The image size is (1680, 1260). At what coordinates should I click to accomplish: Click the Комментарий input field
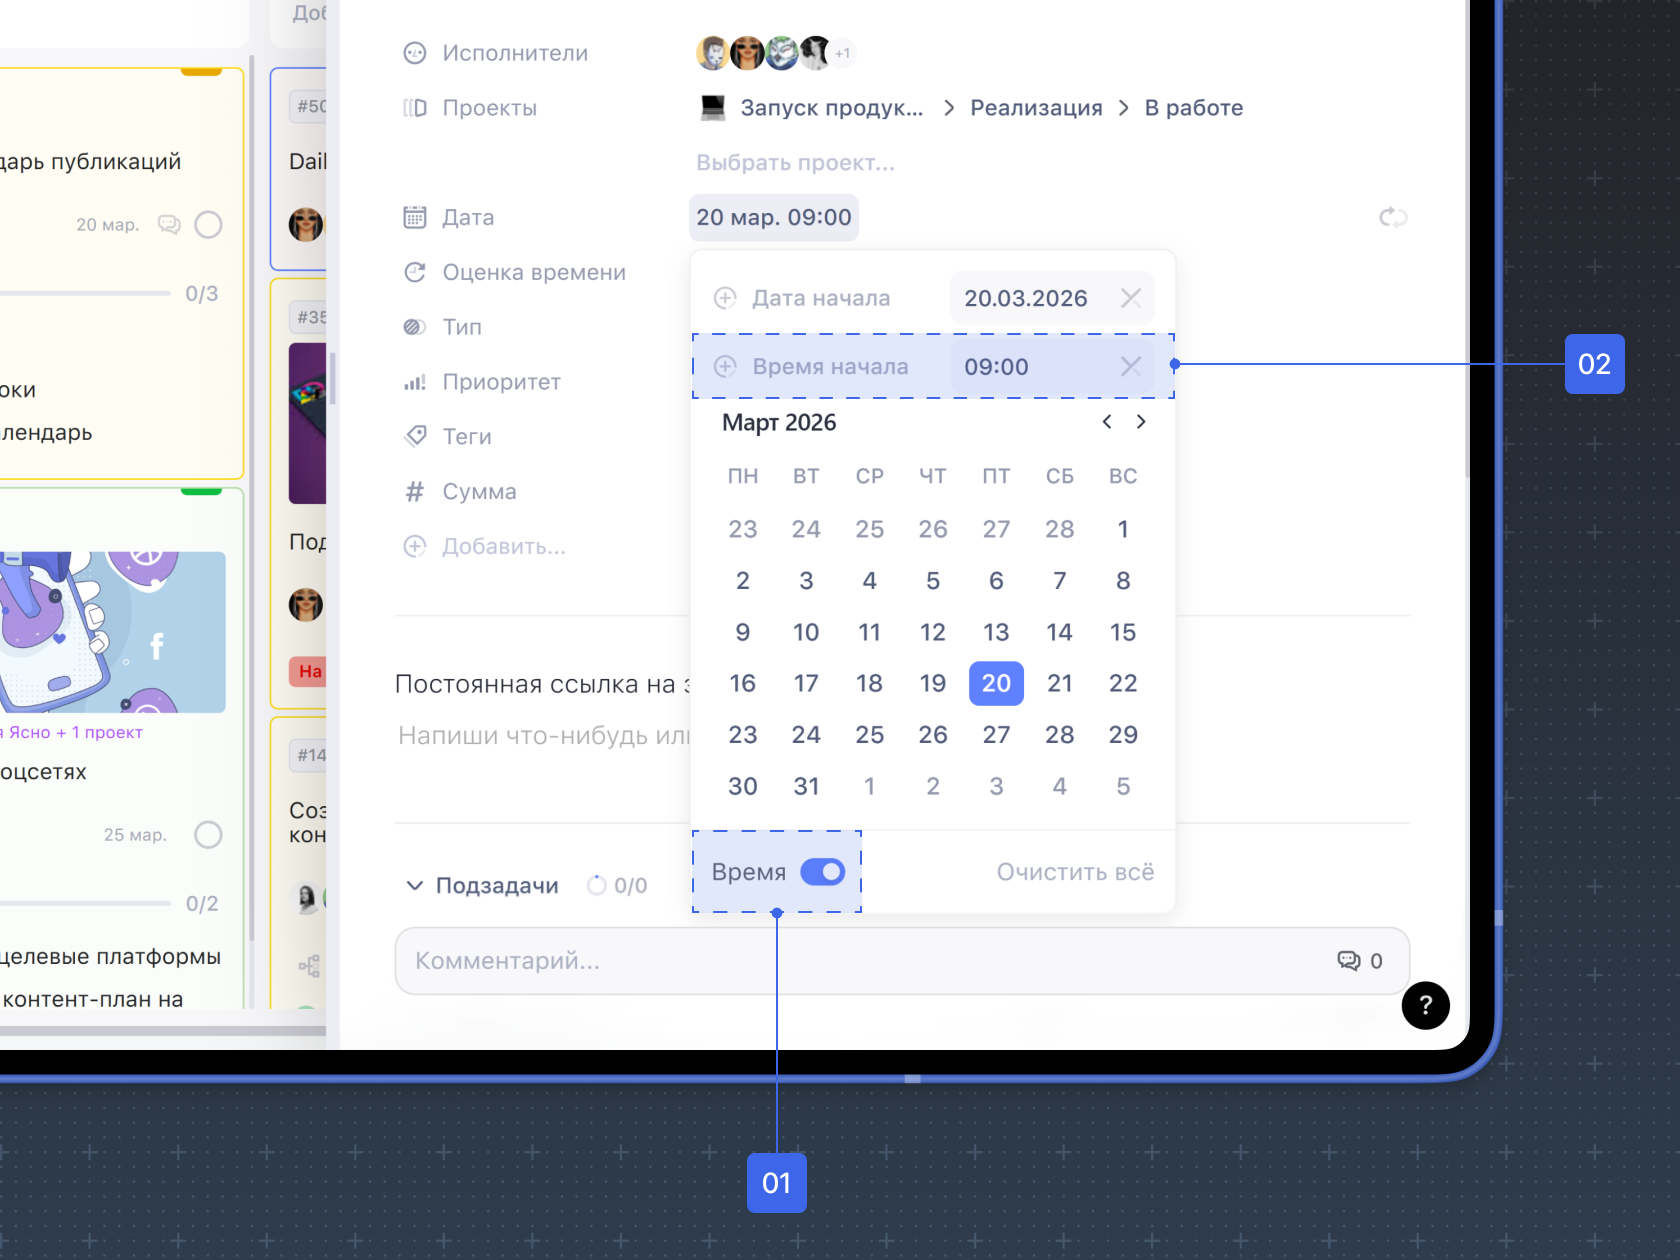pos(860,961)
